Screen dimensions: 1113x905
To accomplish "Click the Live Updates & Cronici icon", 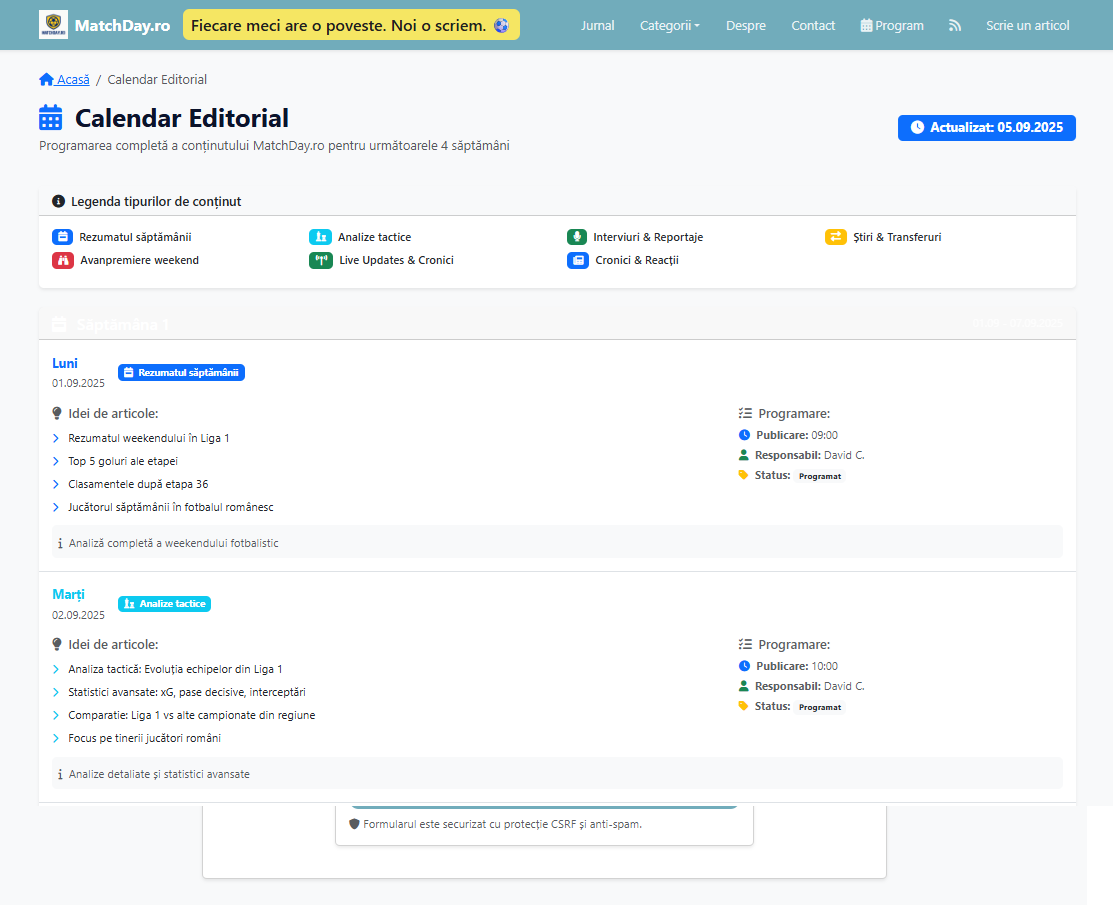I will coord(320,260).
